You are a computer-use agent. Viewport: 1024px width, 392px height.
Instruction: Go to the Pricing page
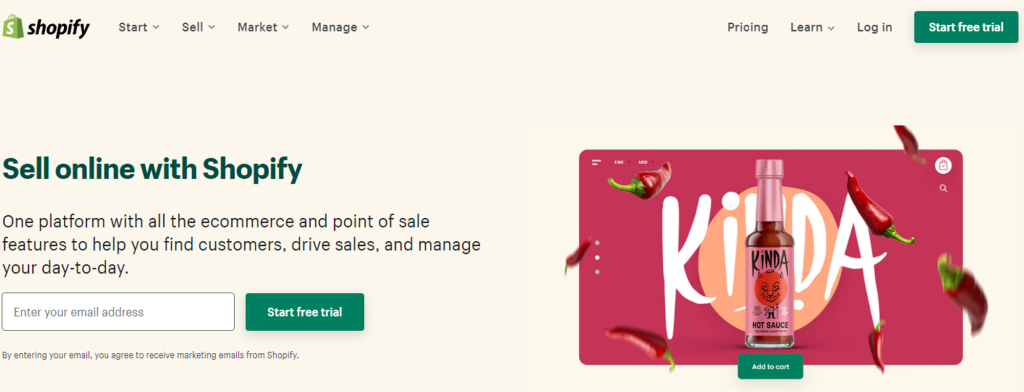748,27
